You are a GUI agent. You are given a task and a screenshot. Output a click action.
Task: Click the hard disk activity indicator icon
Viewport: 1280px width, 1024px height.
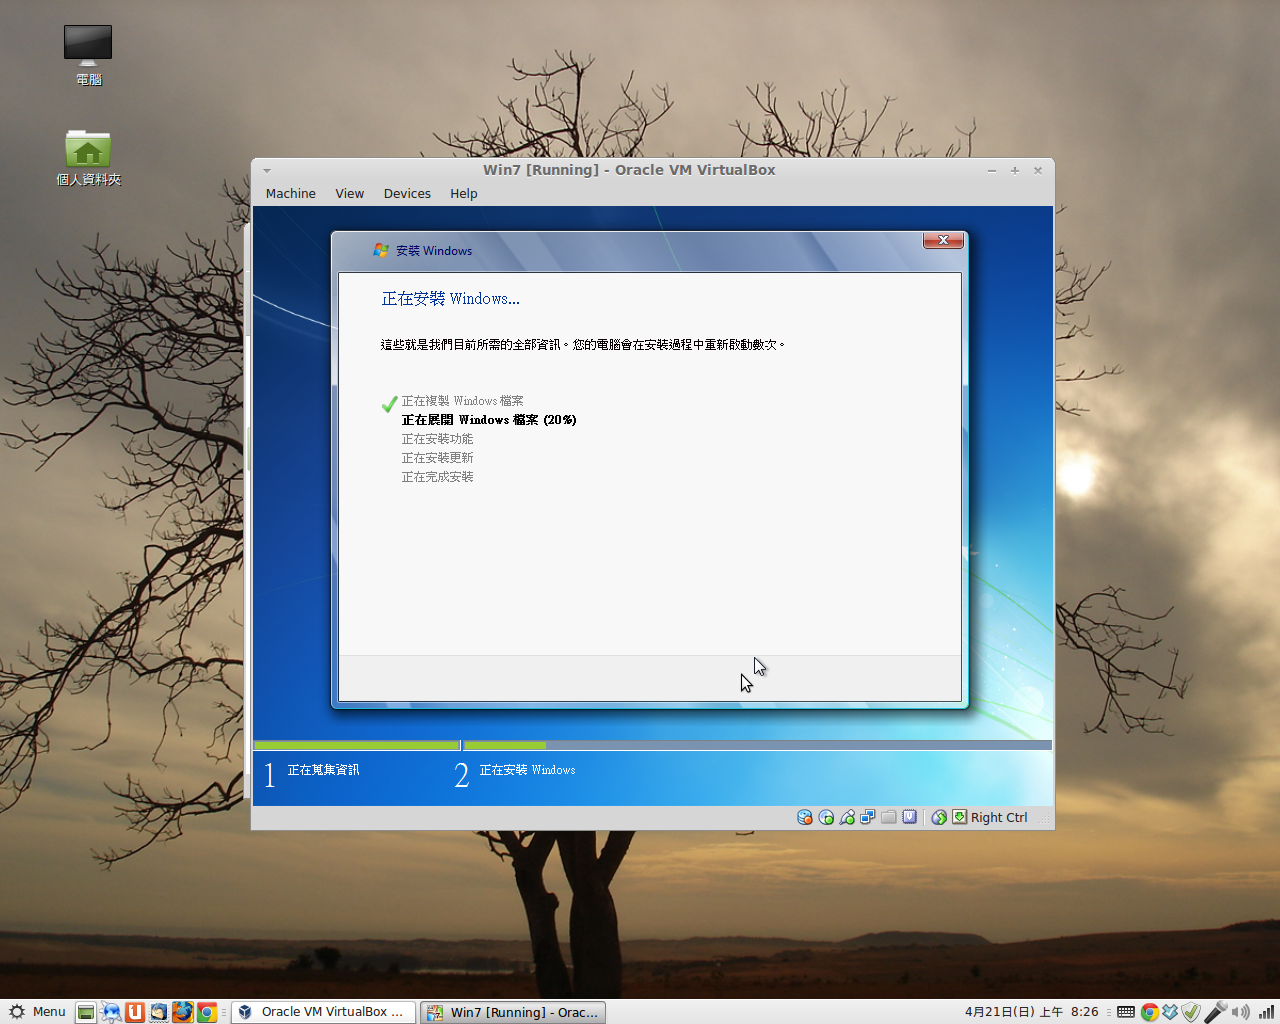[805, 817]
